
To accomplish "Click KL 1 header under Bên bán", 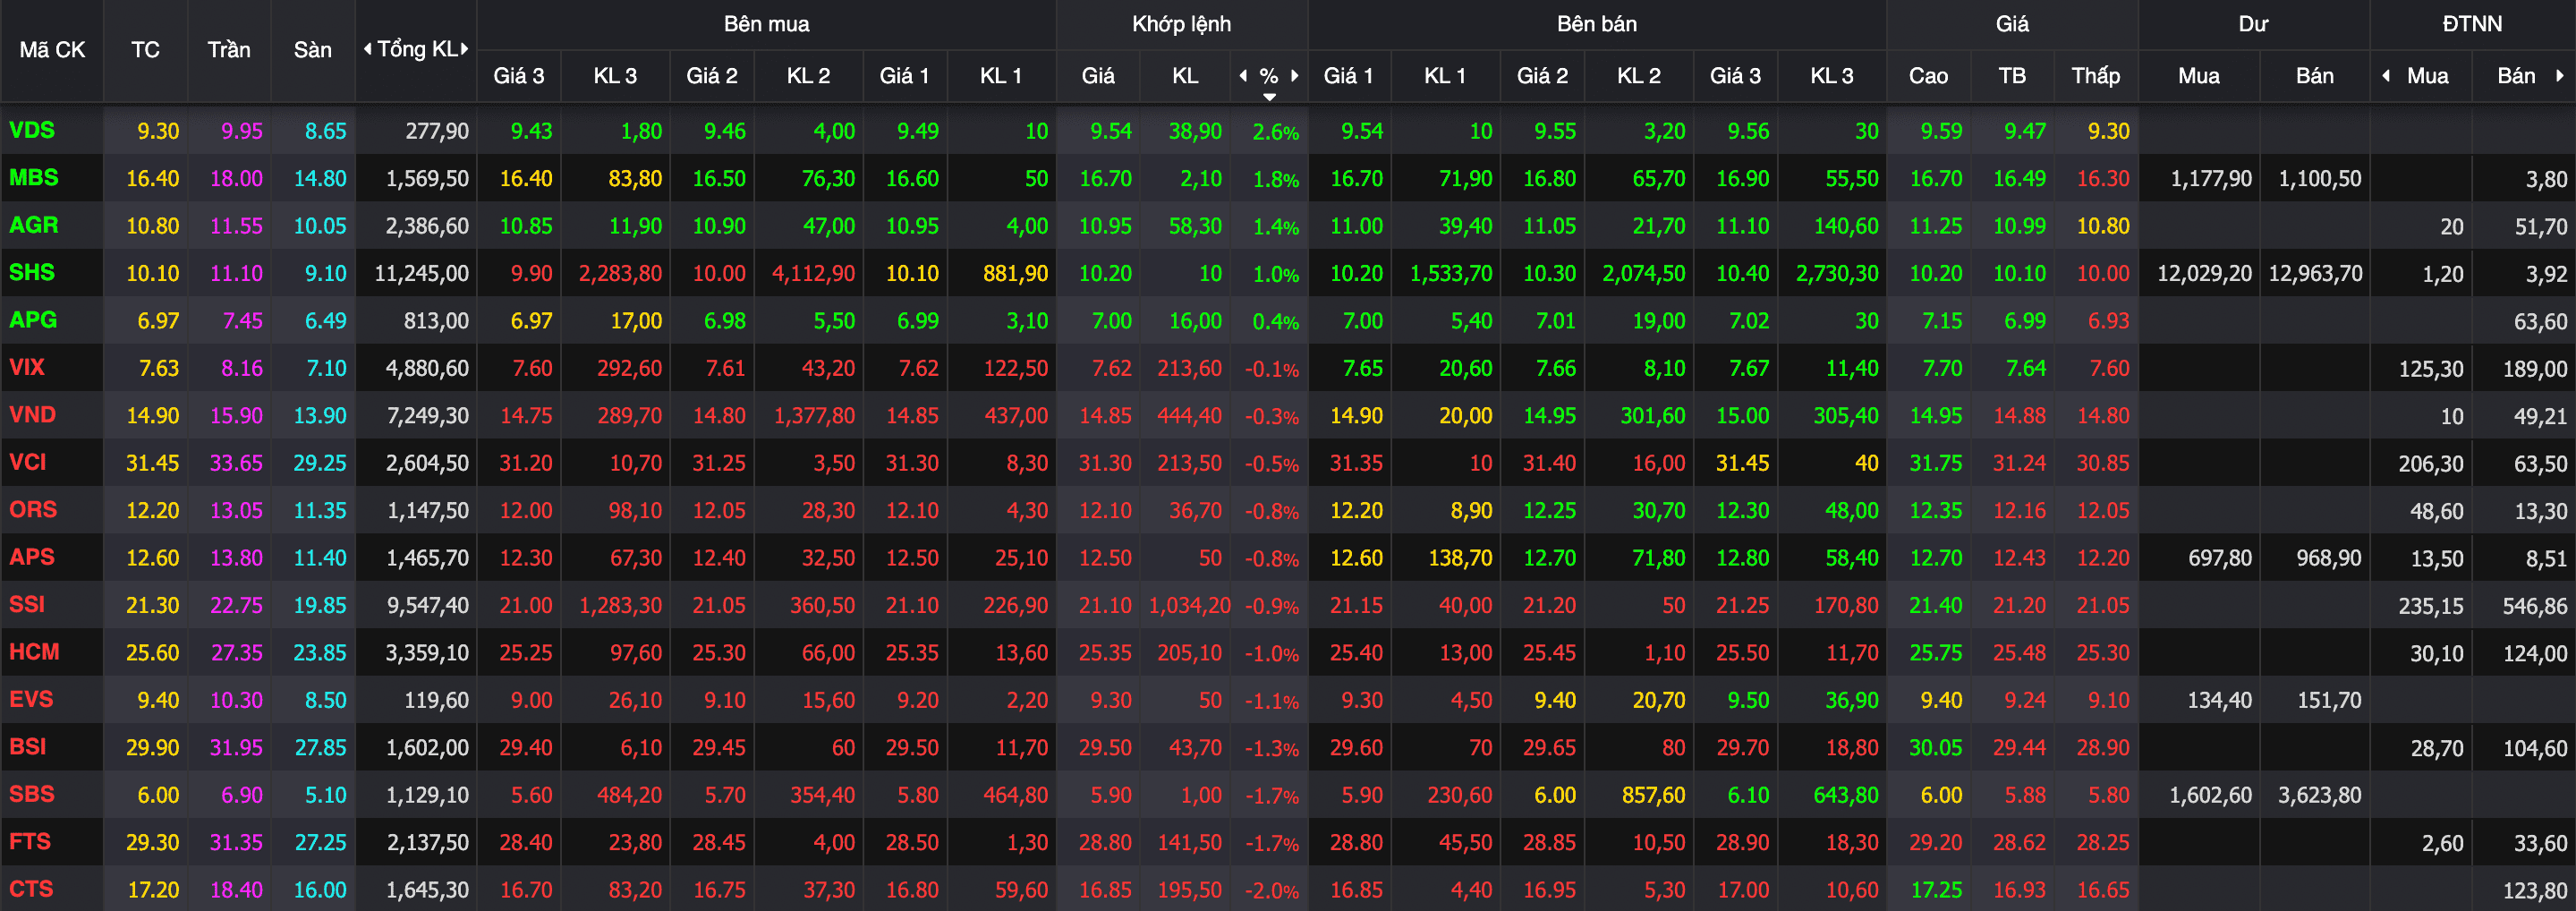I will click(1444, 76).
